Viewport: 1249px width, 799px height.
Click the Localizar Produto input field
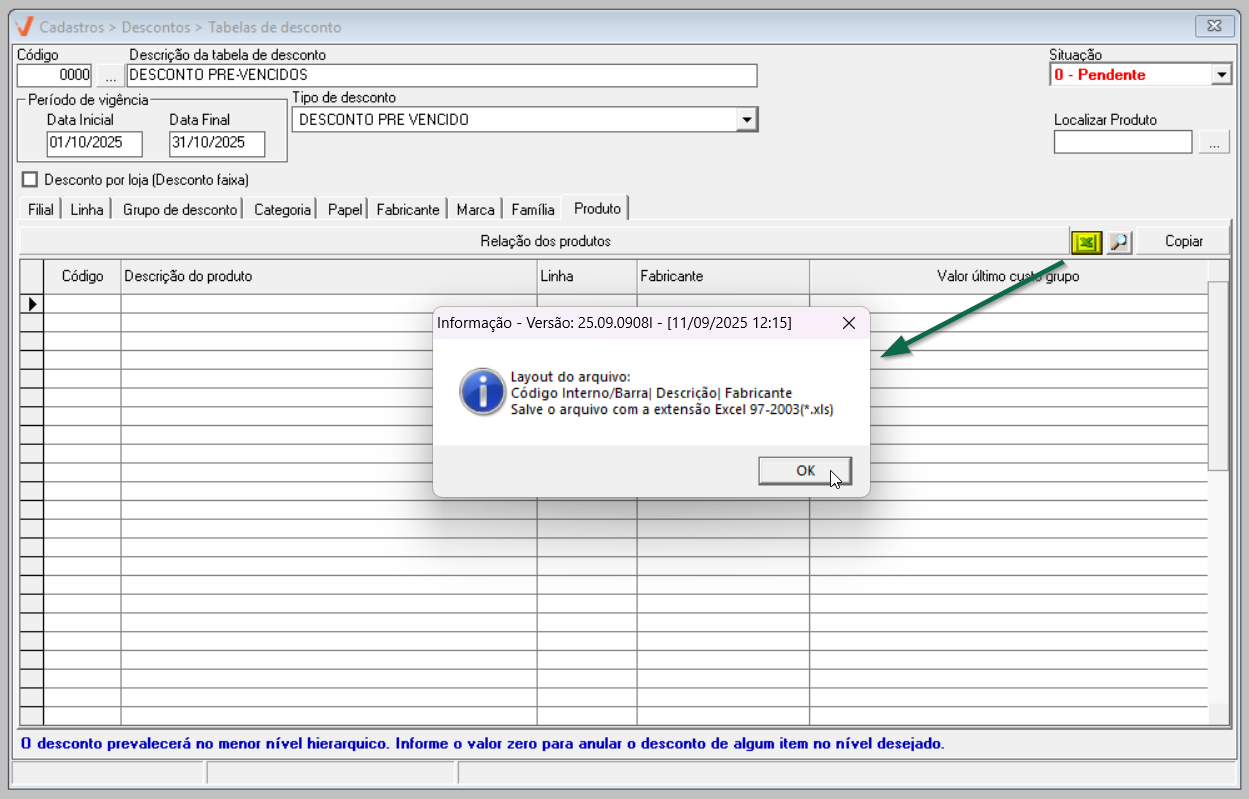tap(1122, 143)
